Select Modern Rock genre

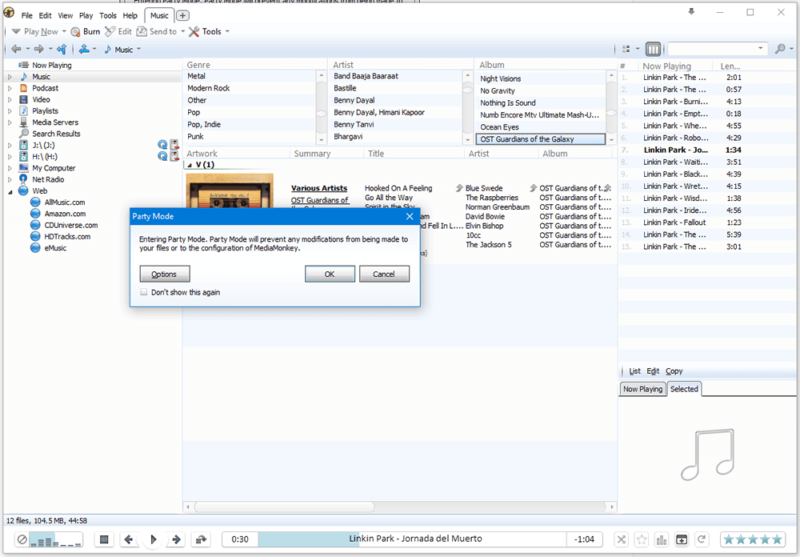point(209,88)
